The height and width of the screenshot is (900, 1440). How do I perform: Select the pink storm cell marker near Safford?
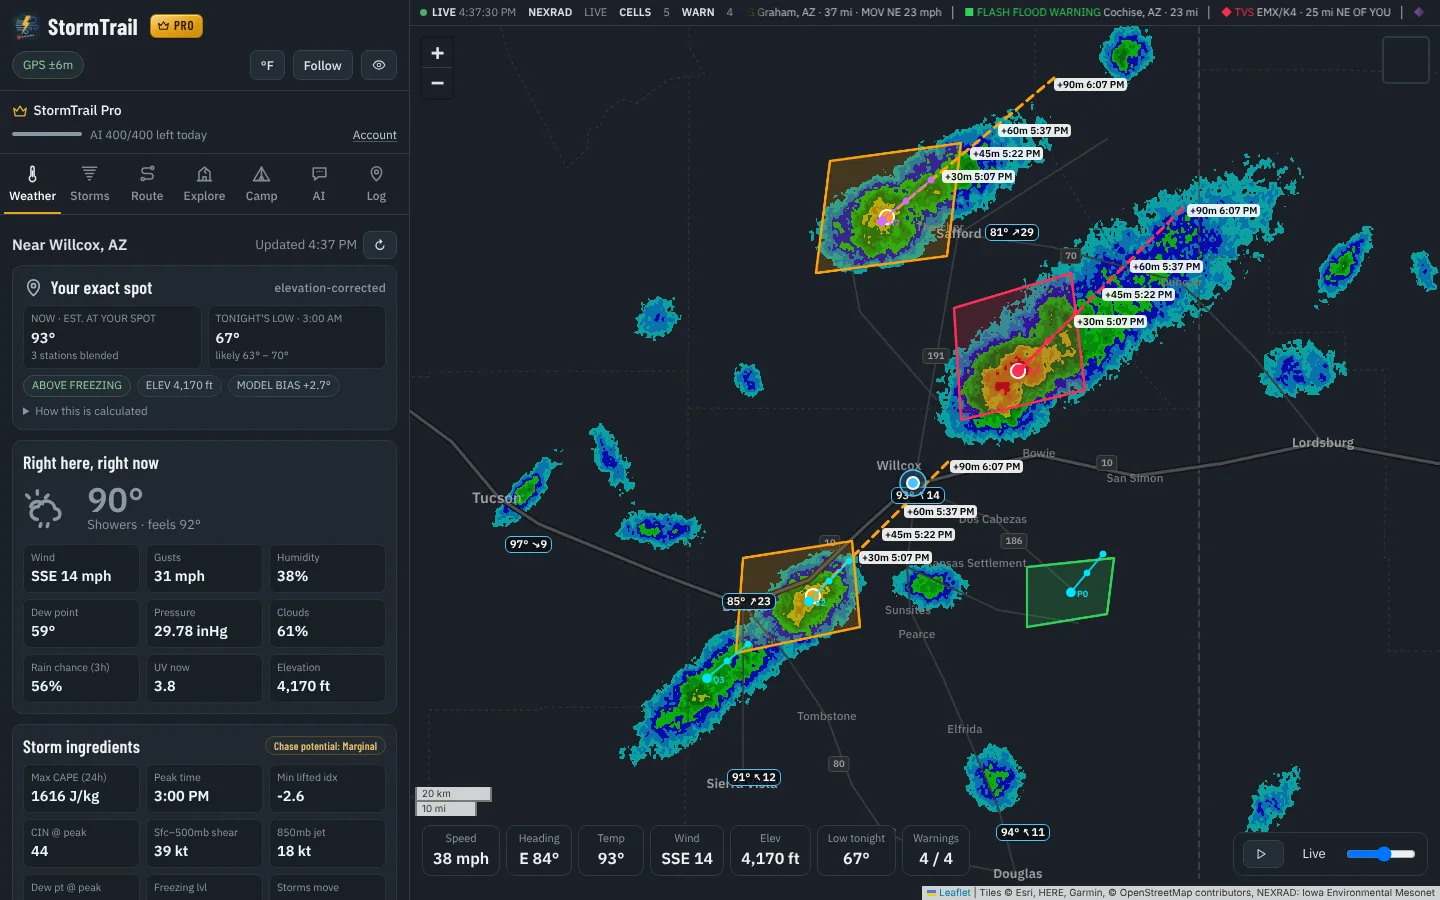[x=886, y=217]
